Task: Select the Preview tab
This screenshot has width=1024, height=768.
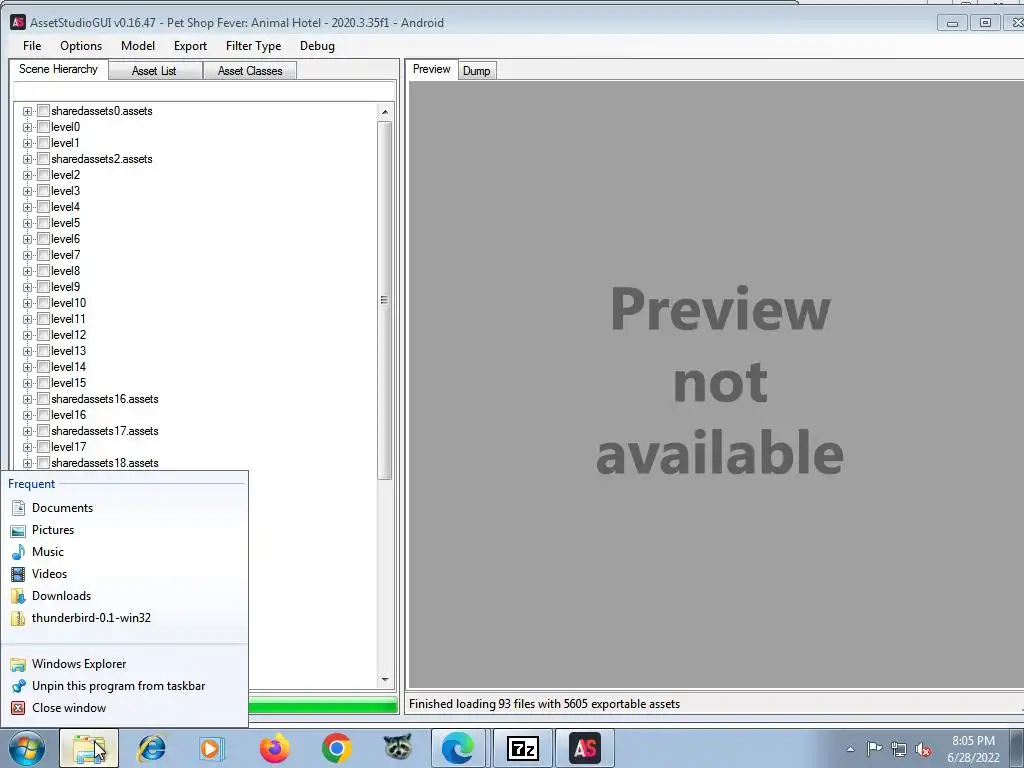Action: point(432,69)
